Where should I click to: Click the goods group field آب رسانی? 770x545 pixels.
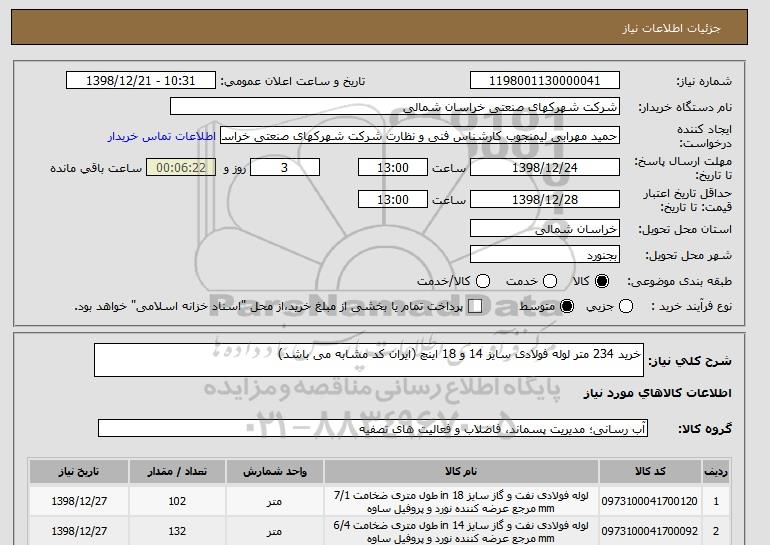click(x=373, y=428)
